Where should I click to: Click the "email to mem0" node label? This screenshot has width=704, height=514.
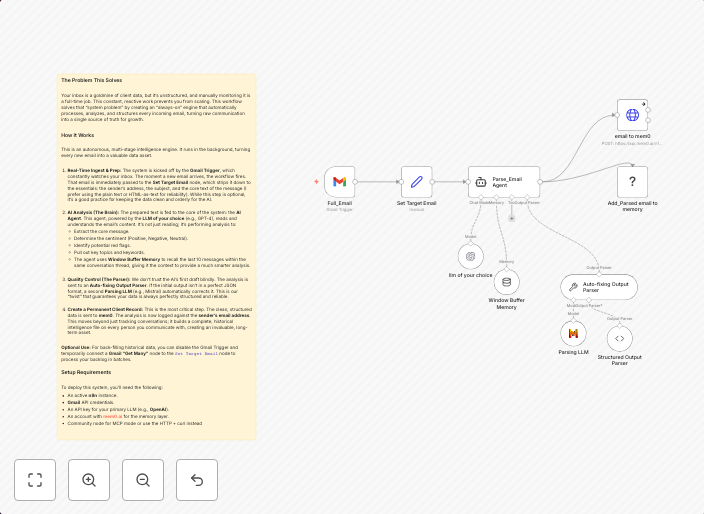click(x=632, y=136)
